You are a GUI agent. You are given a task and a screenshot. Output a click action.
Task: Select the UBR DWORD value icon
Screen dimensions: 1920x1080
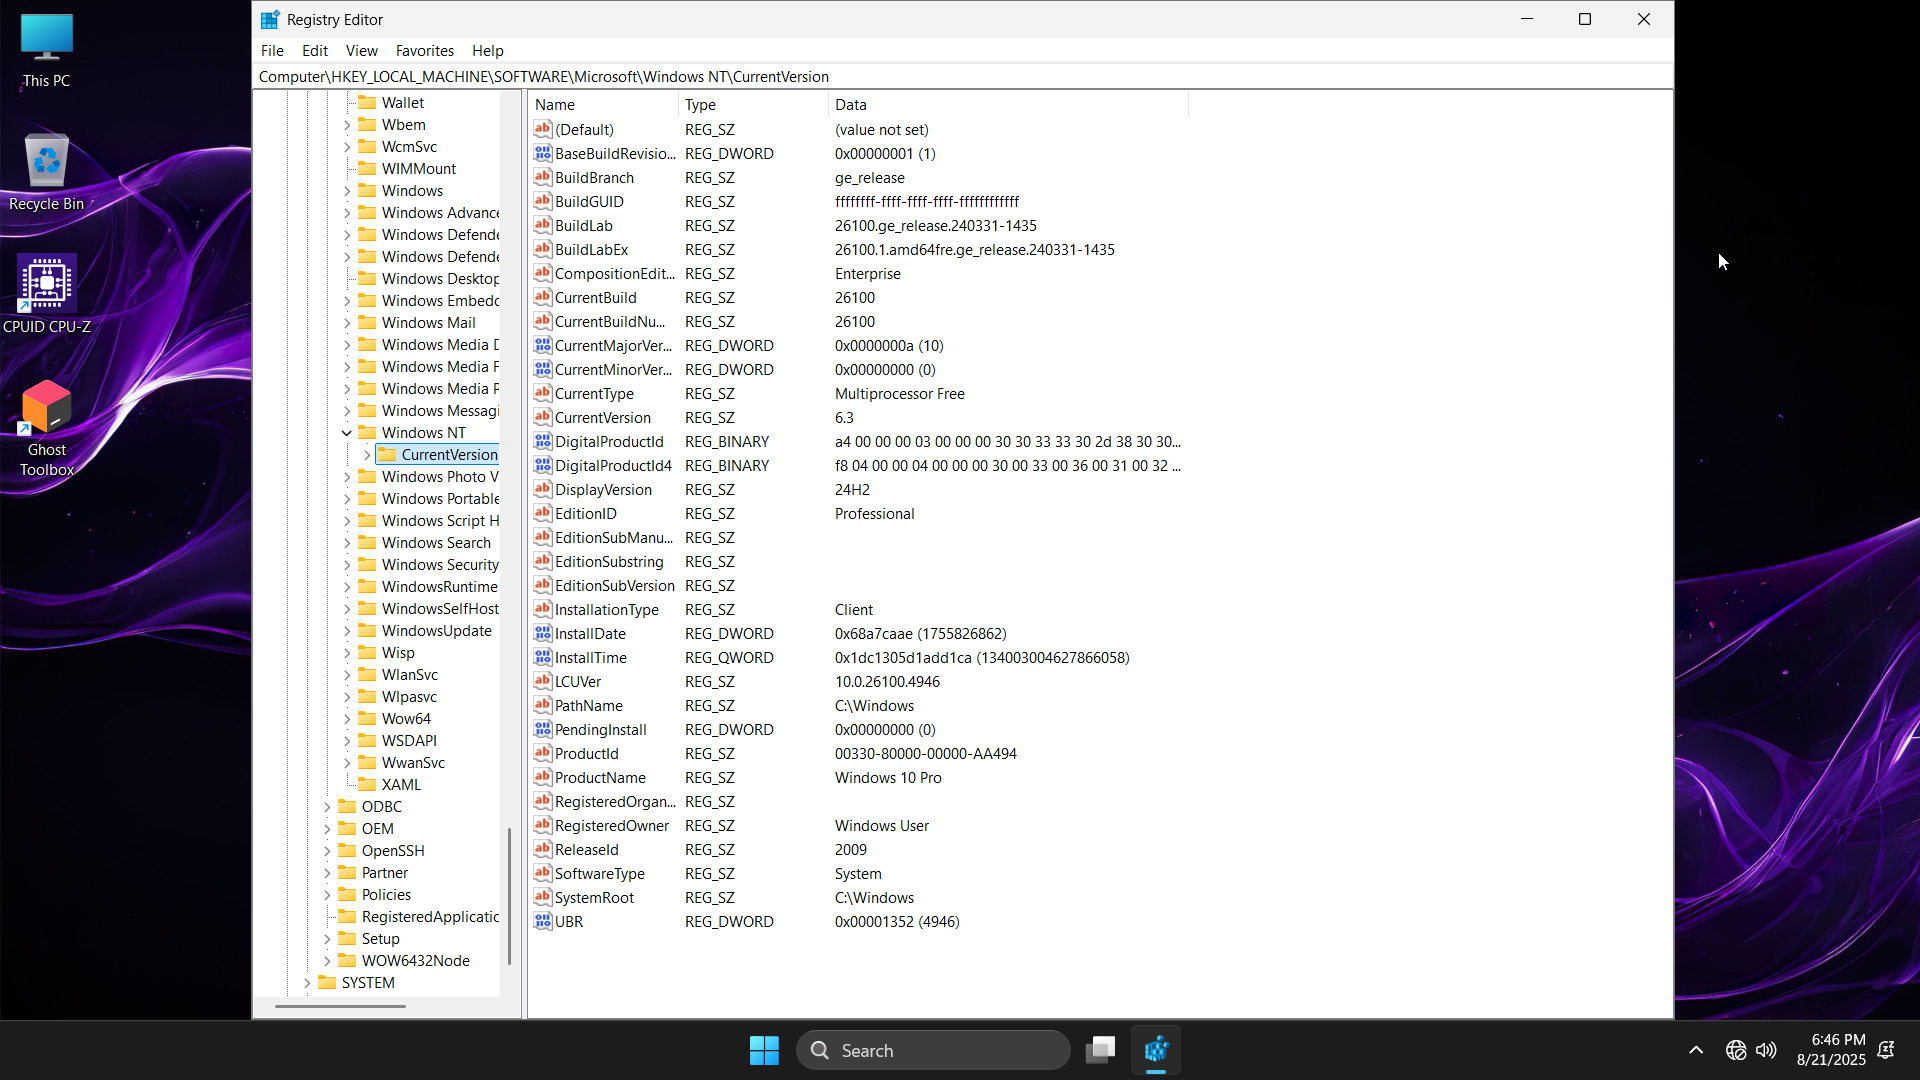(542, 921)
